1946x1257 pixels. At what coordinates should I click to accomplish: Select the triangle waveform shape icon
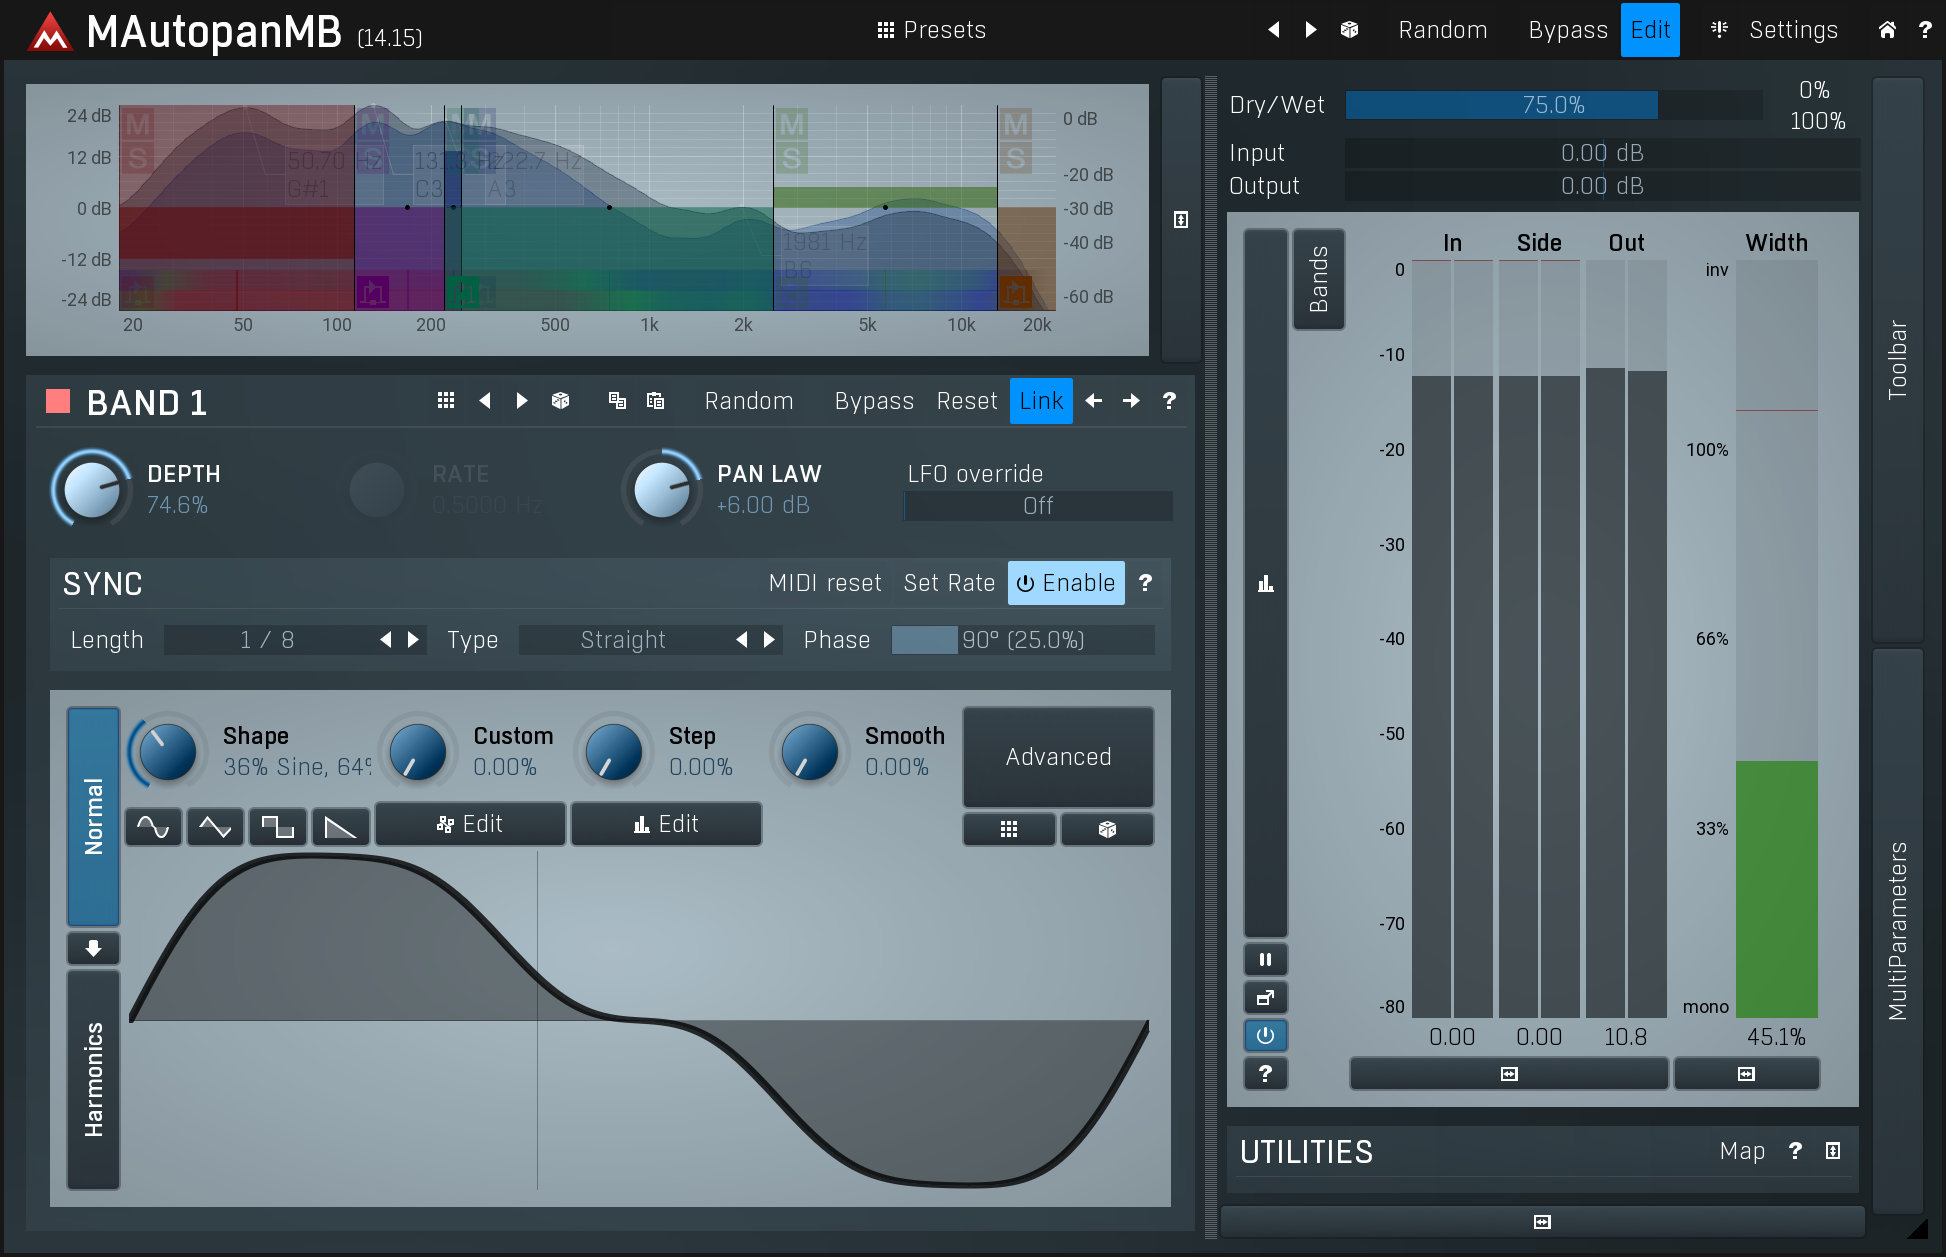pos(215,826)
